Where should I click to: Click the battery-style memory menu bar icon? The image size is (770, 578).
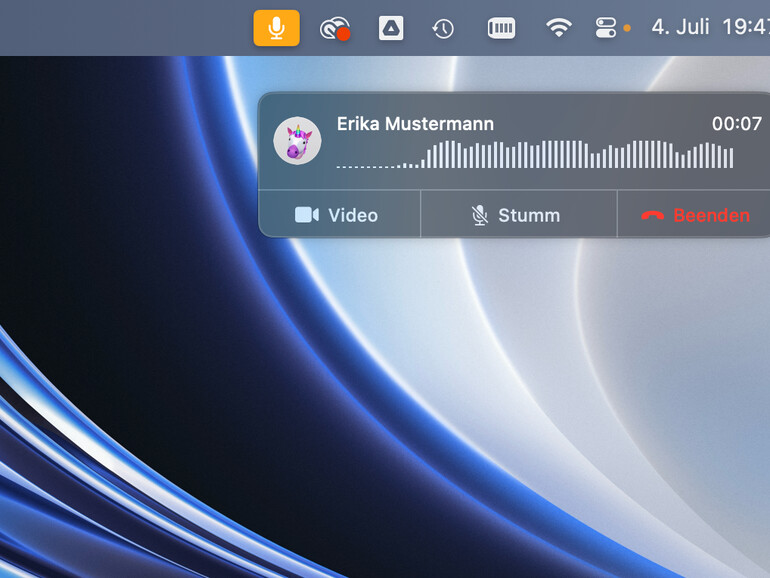tap(501, 28)
